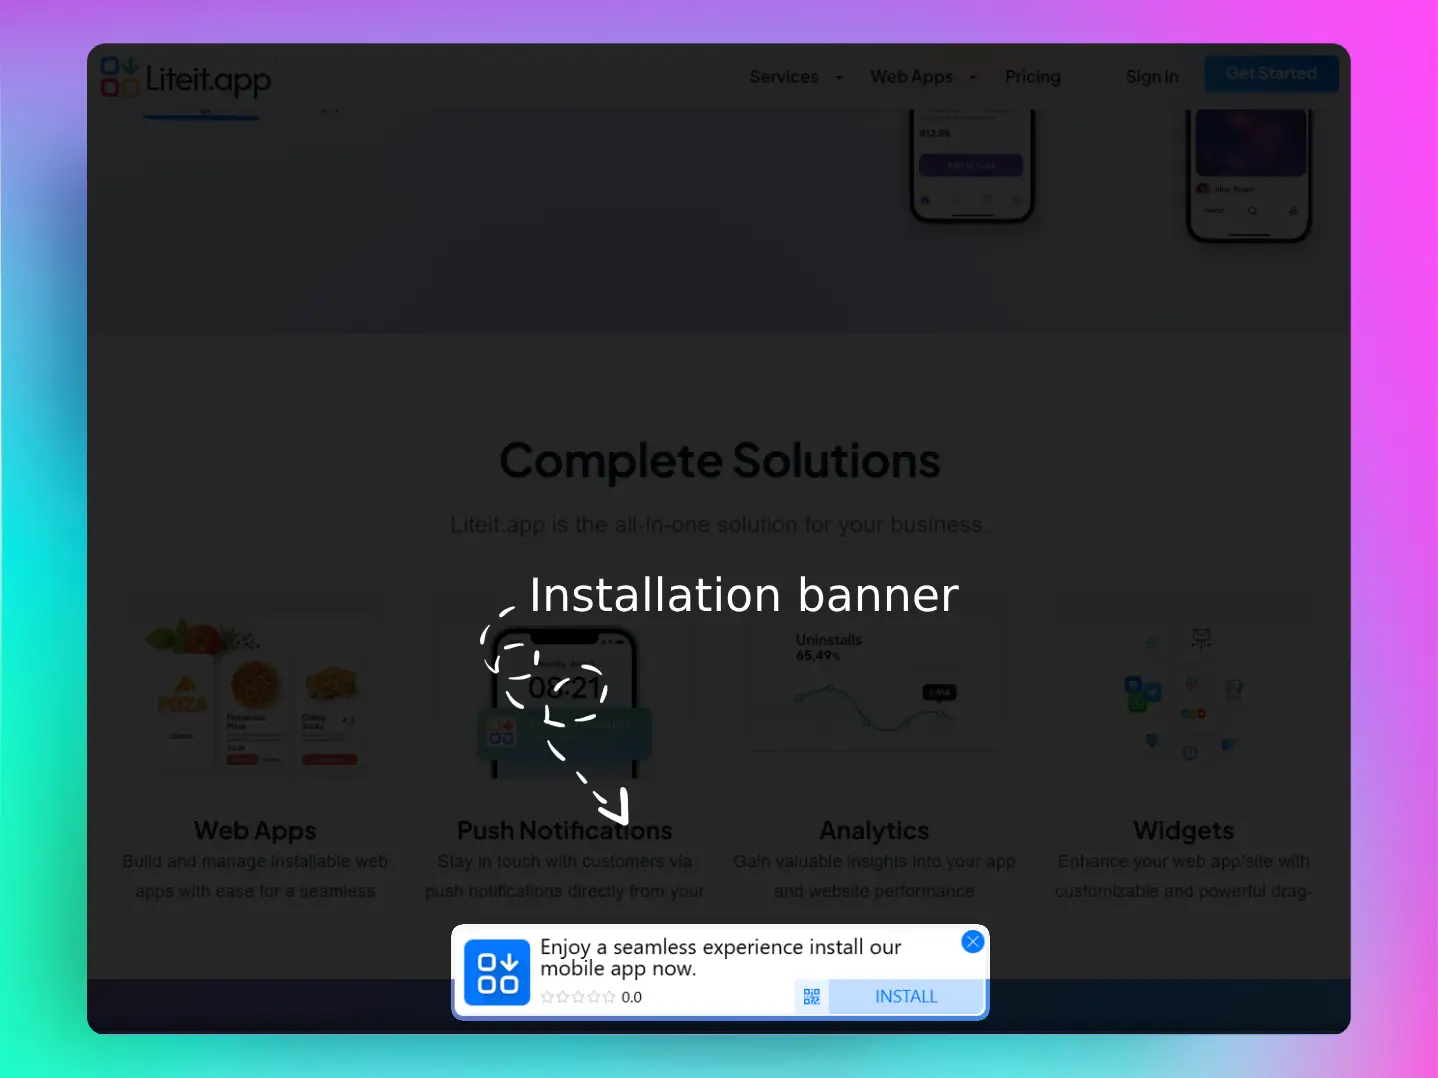Click the Get Started button
Screen dimensions: 1438x1078
coord(1271,73)
